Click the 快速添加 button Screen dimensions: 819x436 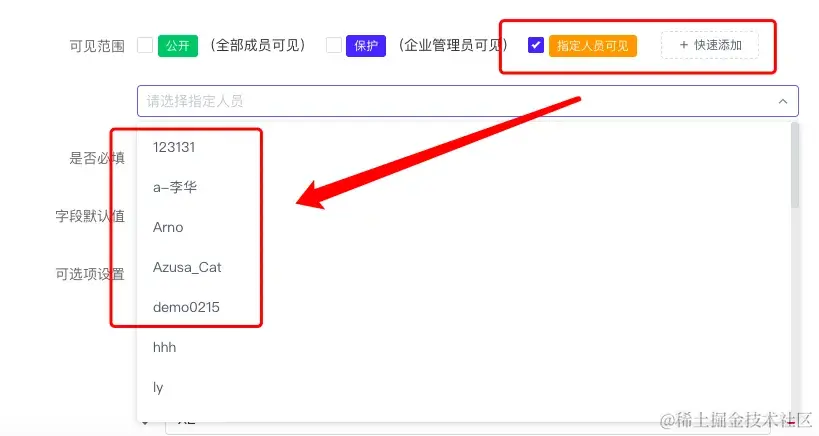click(x=710, y=45)
